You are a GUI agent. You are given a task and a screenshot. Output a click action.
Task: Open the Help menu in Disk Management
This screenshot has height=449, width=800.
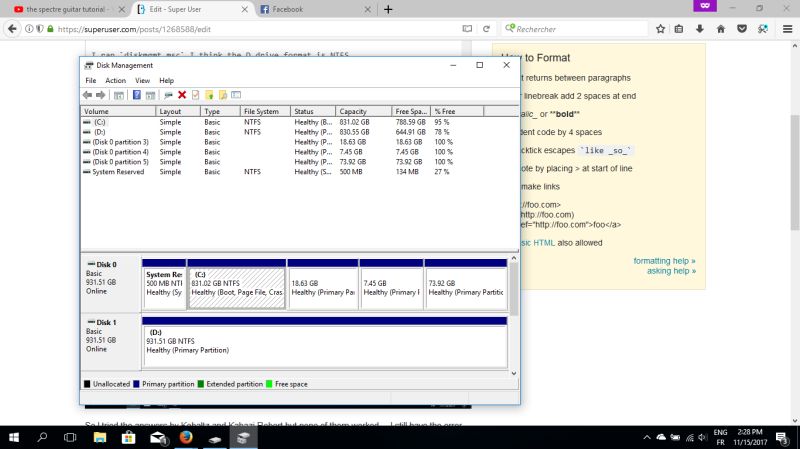pyautogui.click(x=166, y=81)
